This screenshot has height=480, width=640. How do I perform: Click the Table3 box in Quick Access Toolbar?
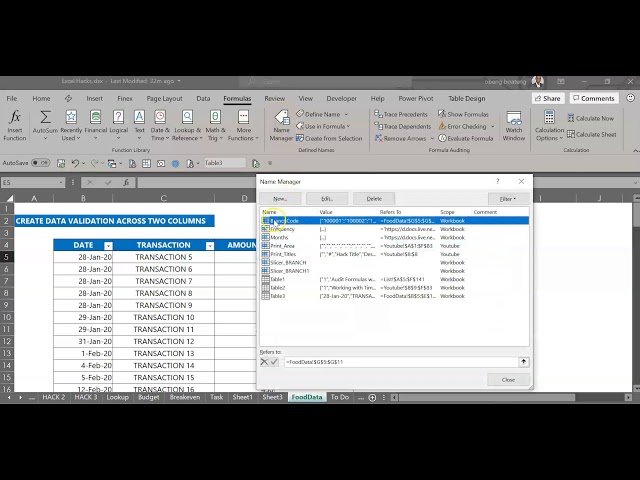(224, 163)
